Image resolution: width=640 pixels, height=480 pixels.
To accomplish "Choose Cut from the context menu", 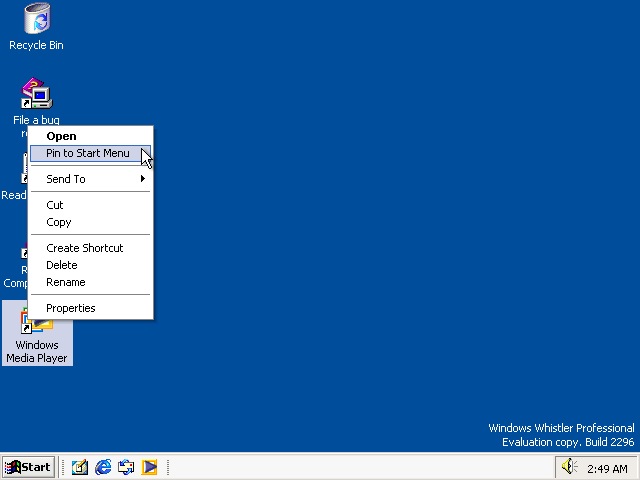I will (91, 205).
